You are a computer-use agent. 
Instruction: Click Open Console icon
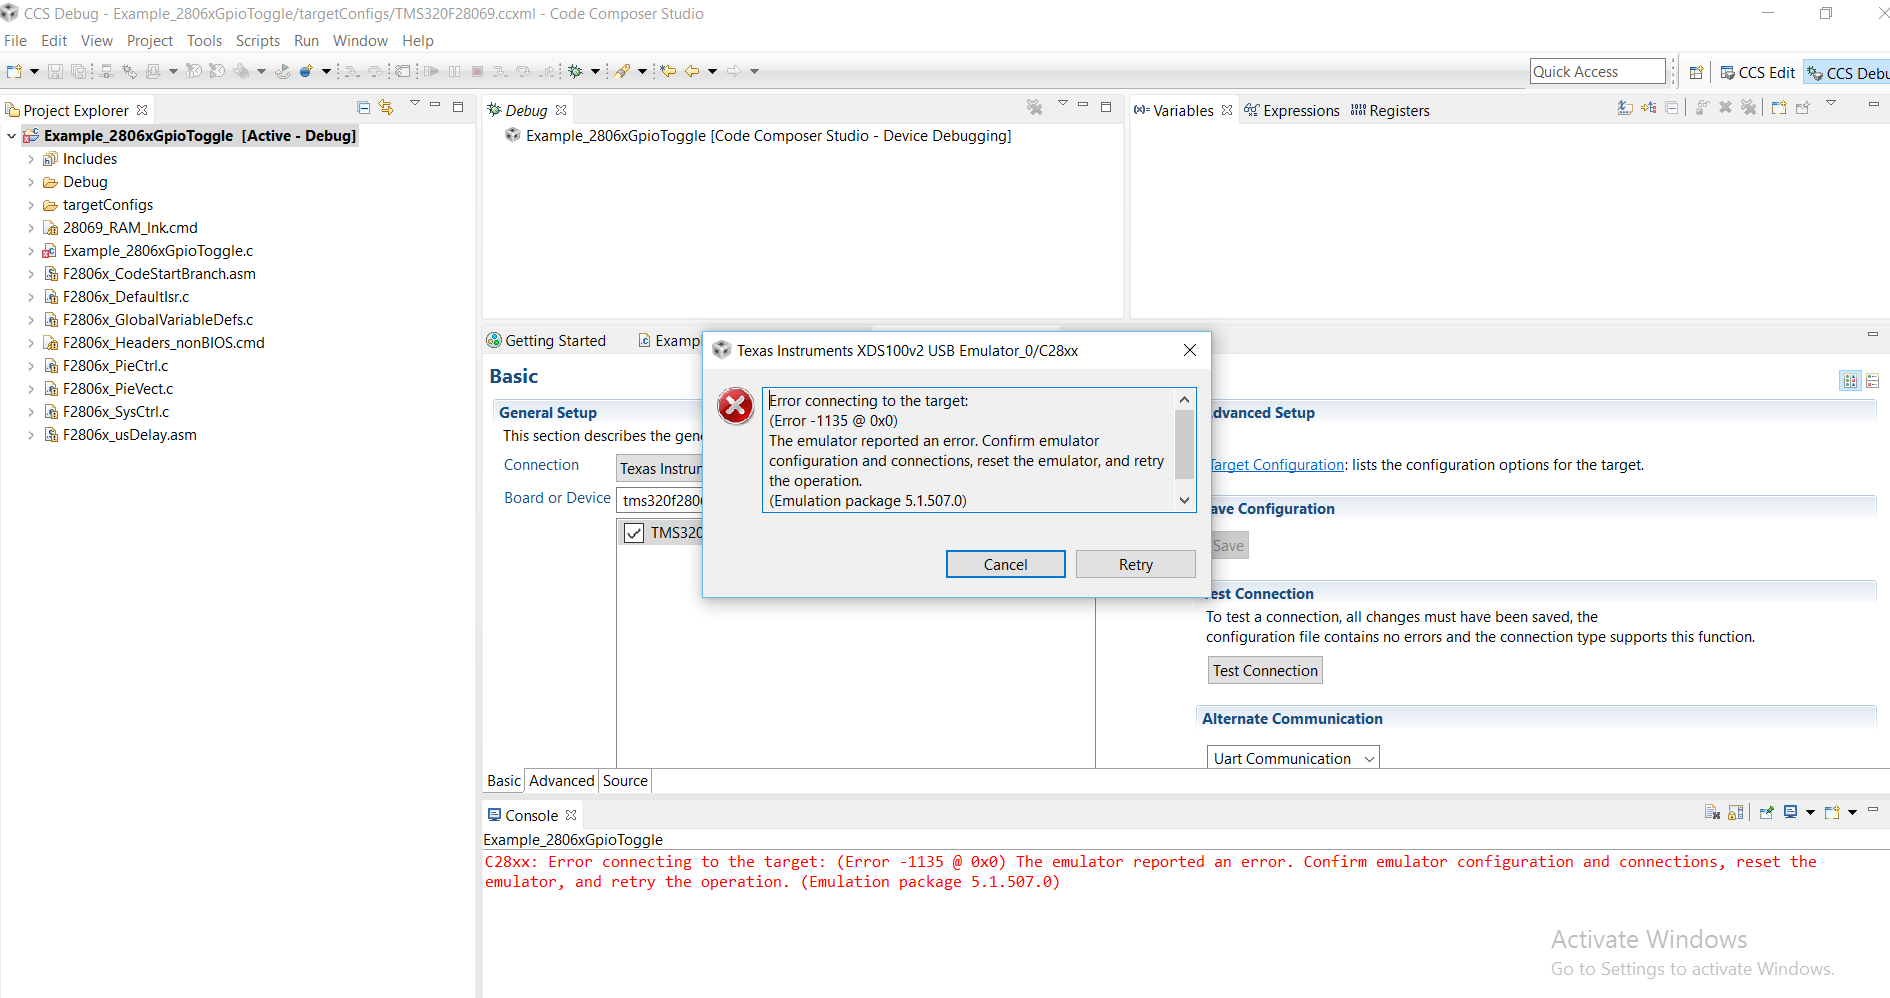click(1832, 812)
